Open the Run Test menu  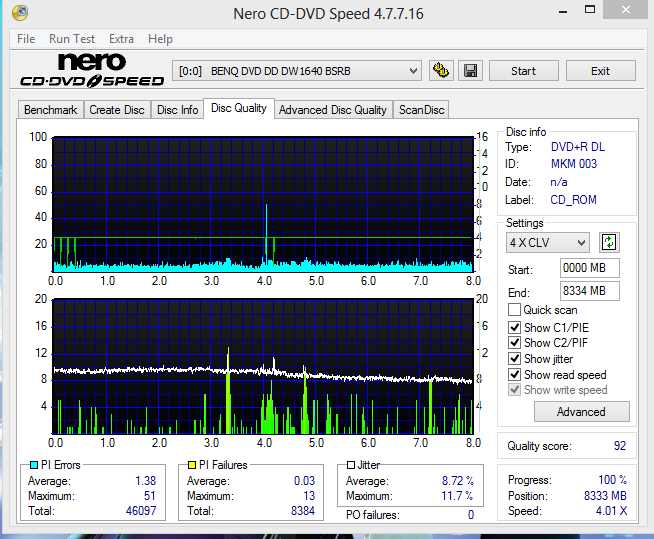tap(72, 39)
